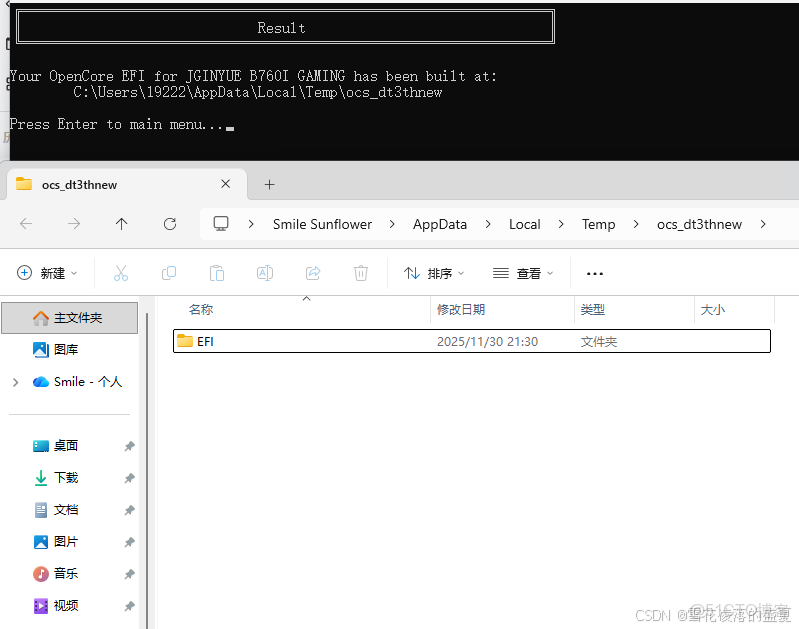Unpin 文档 using its pin icon
Screen dimensions: 799x629
pos(129,510)
